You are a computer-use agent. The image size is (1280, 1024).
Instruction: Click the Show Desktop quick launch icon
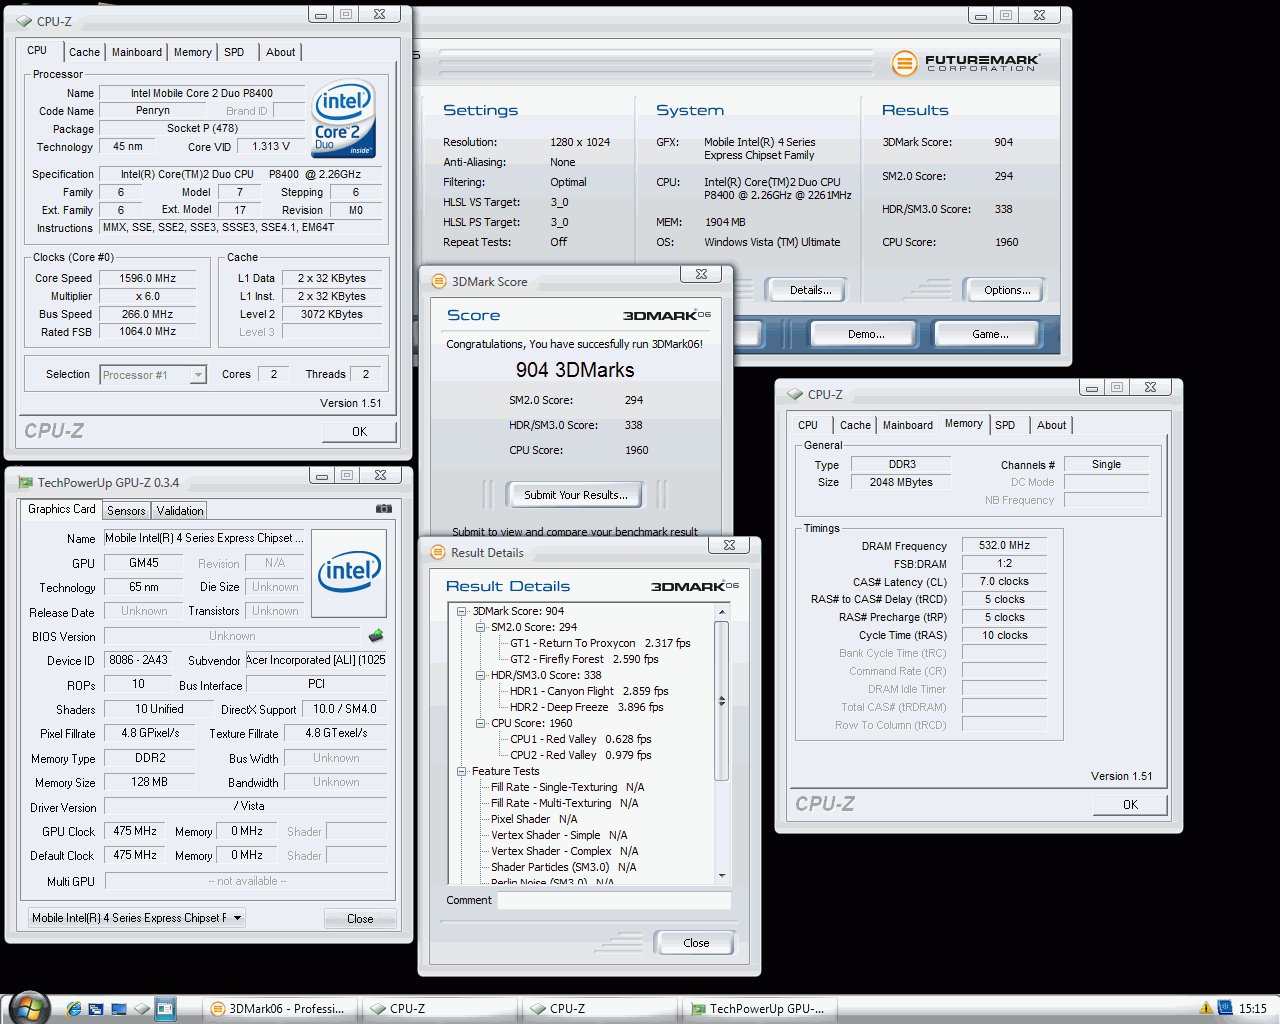[119, 1009]
